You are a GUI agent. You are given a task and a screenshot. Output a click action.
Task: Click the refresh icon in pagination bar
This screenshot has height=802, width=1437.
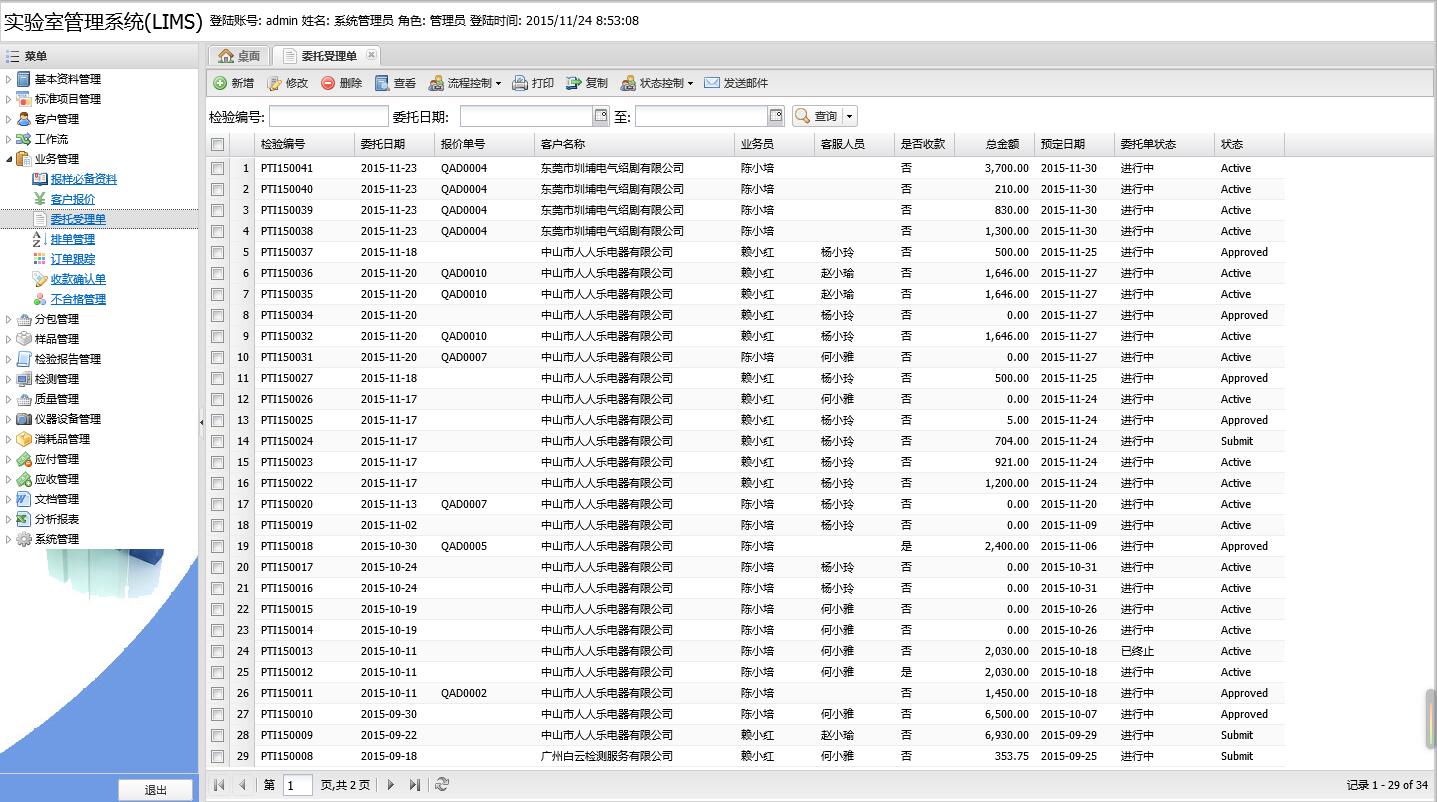click(442, 785)
